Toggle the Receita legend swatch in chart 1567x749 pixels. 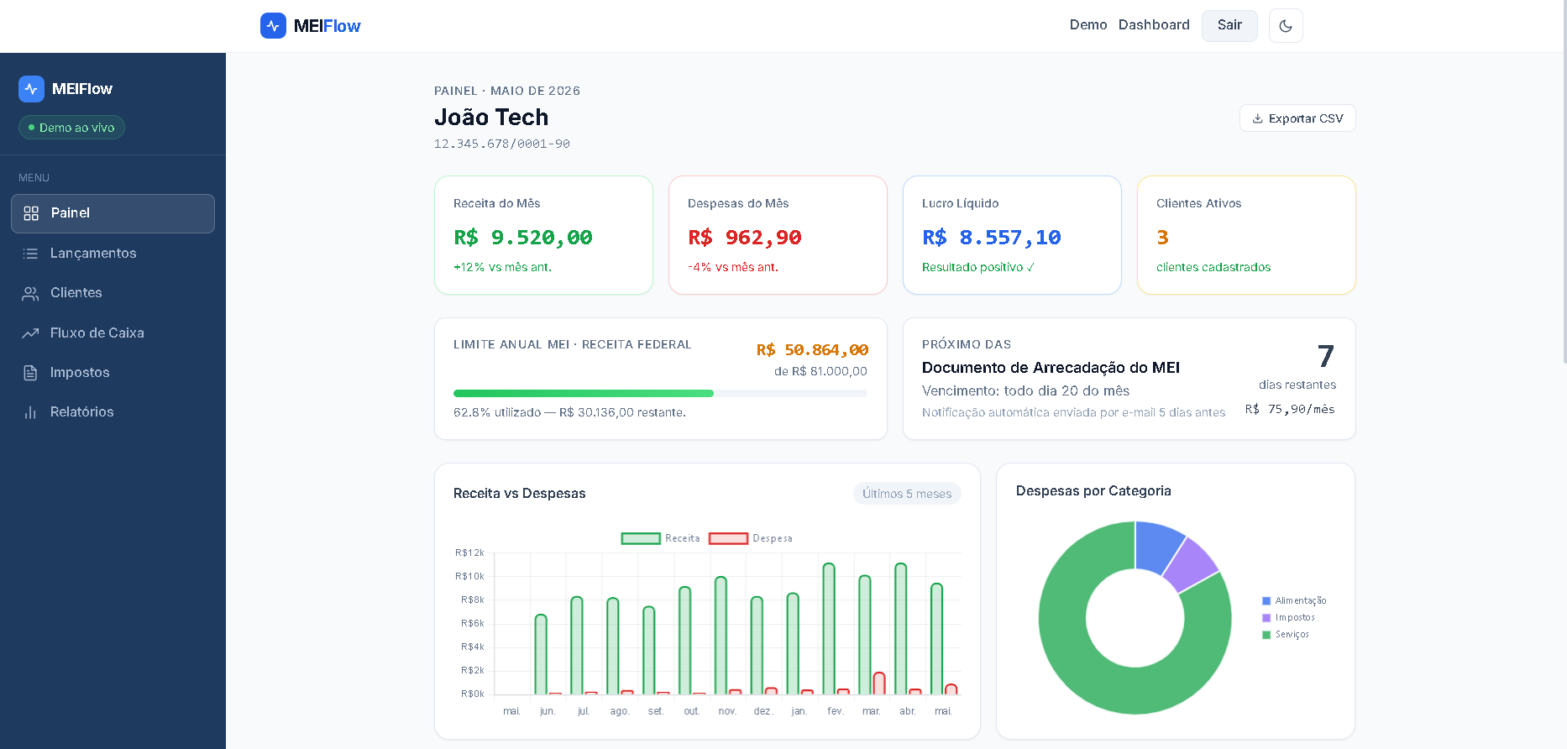point(641,538)
